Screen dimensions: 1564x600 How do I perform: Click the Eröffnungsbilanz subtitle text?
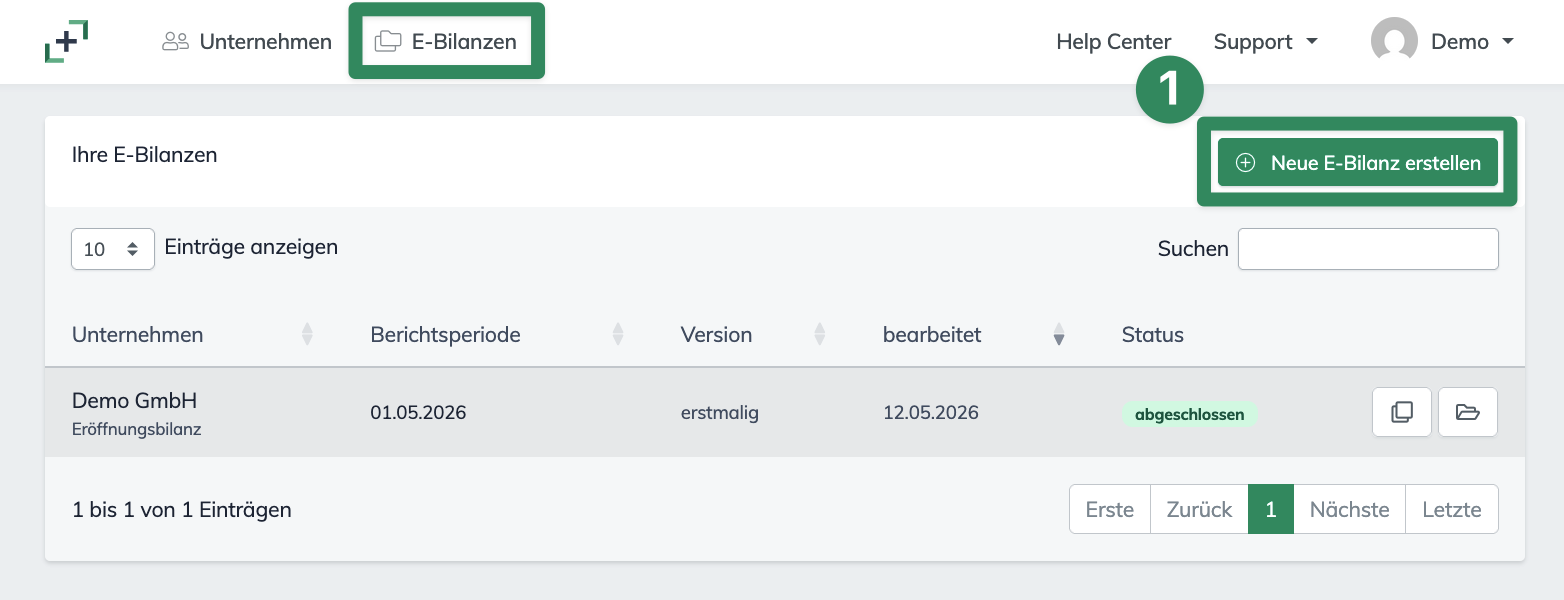point(137,430)
